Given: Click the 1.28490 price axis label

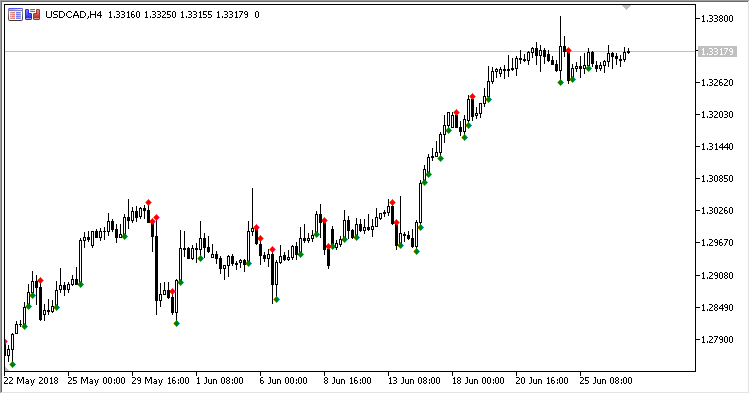Looking at the screenshot, I should pos(717,308).
